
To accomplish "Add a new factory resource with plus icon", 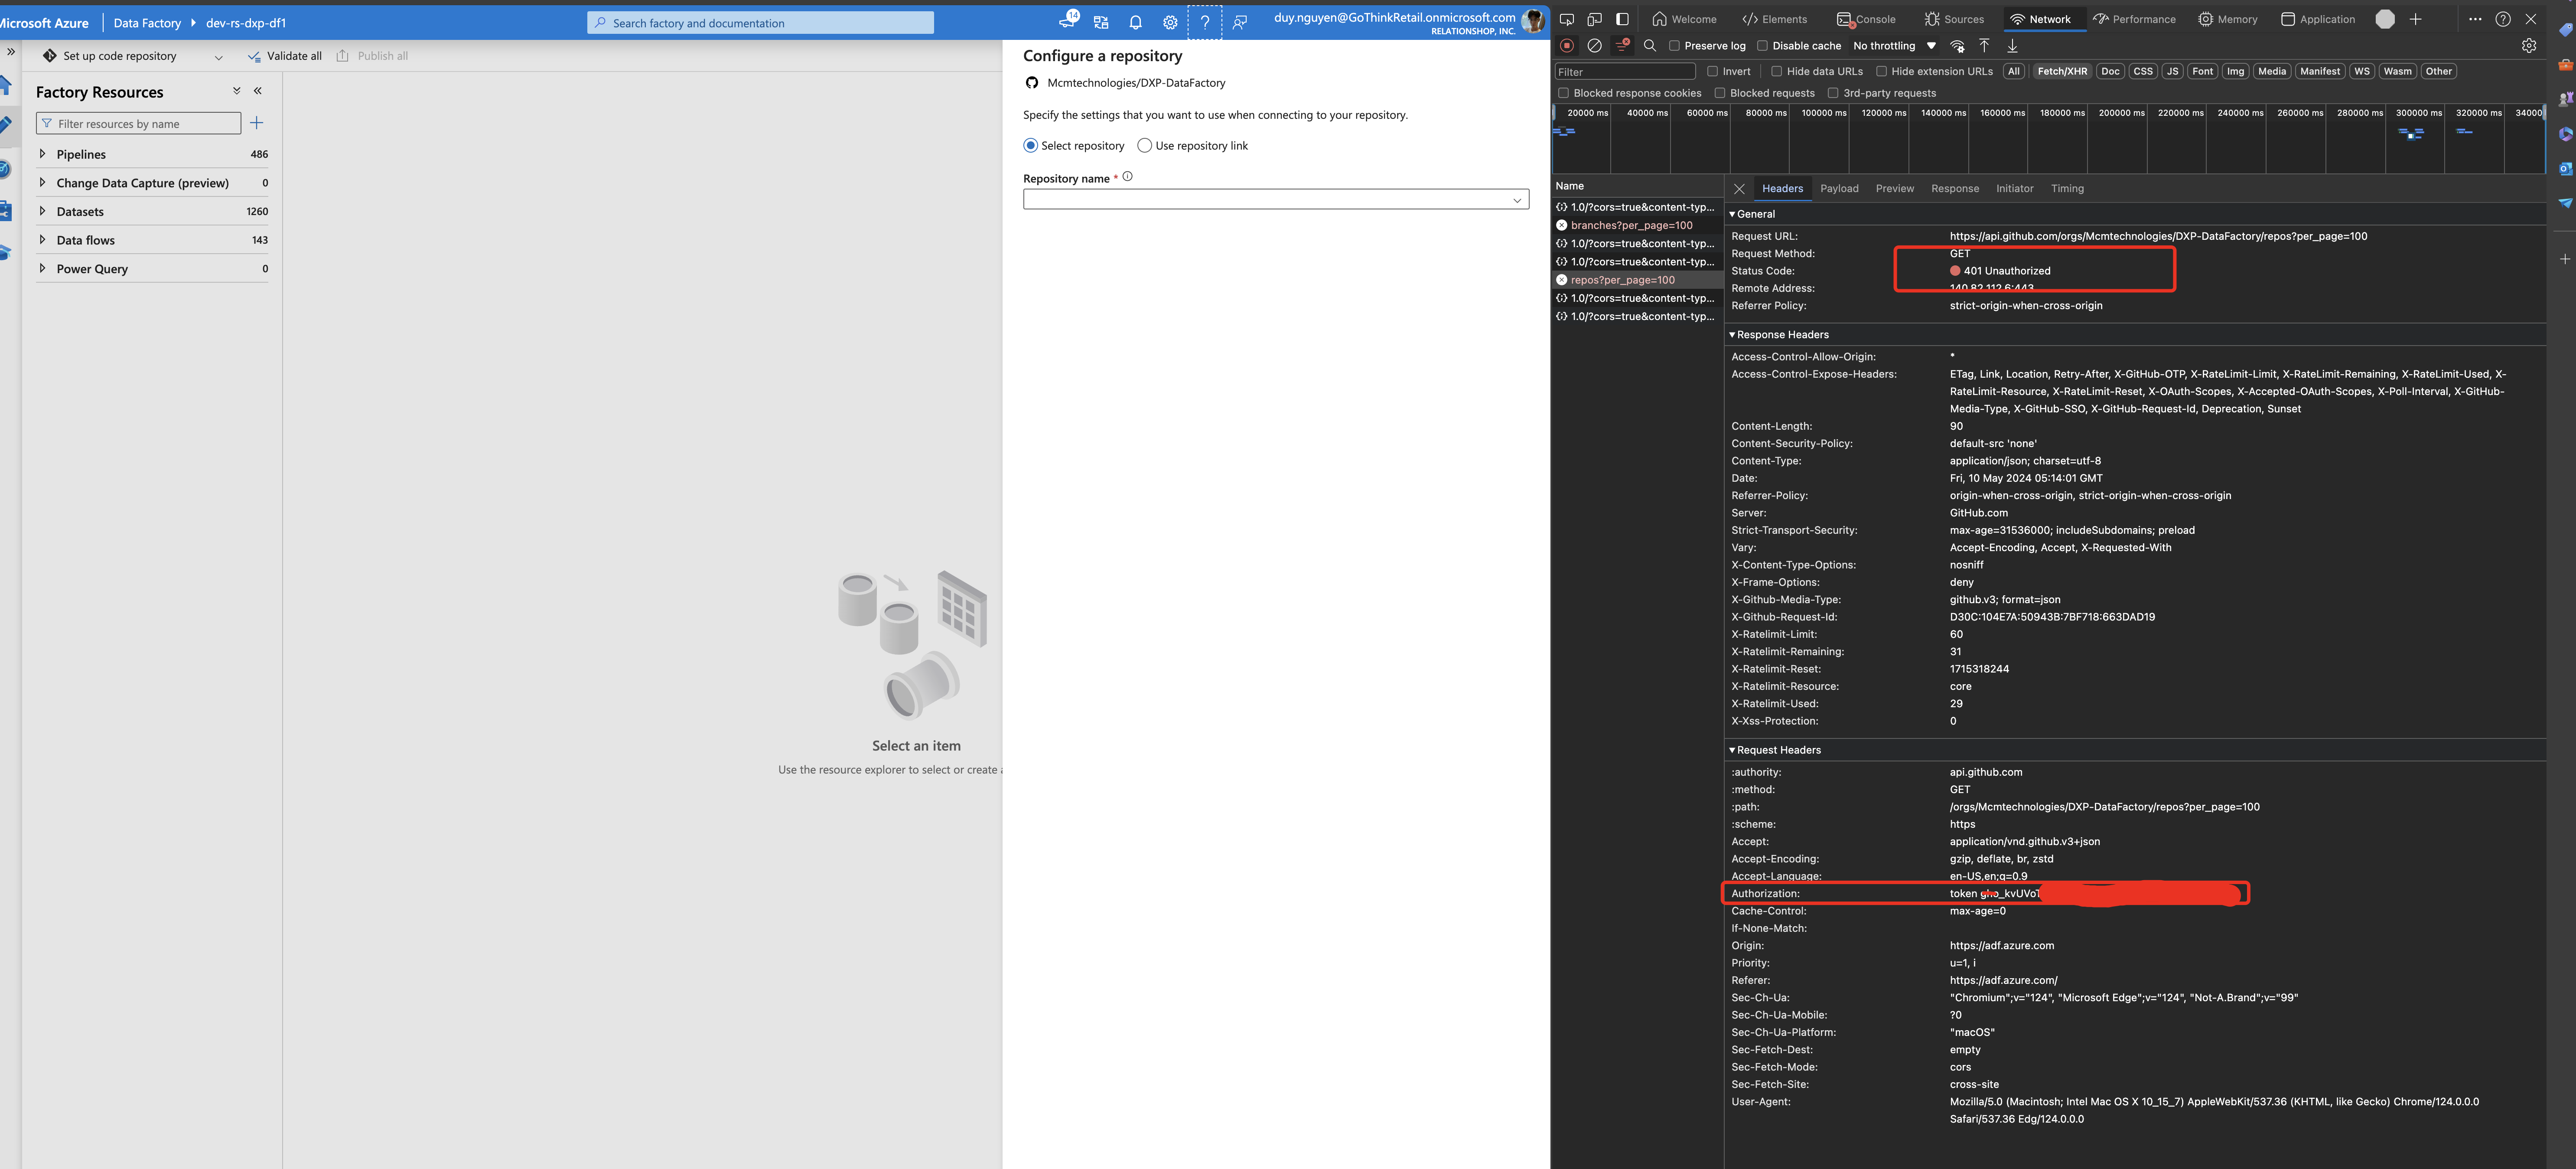I will (257, 123).
